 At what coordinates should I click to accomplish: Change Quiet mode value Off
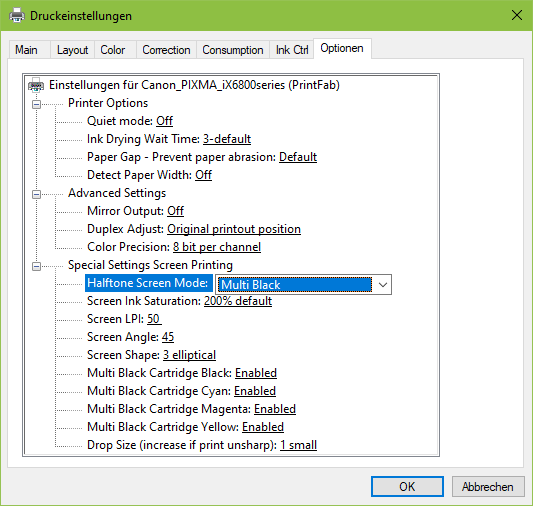(165, 121)
